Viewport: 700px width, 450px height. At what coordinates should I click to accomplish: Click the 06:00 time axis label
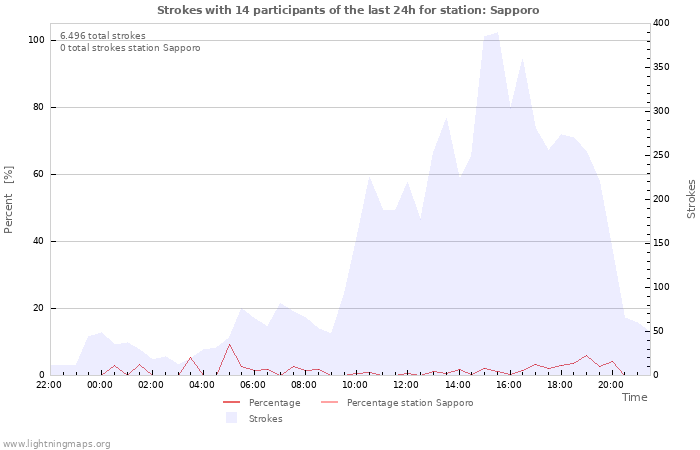click(252, 384)
